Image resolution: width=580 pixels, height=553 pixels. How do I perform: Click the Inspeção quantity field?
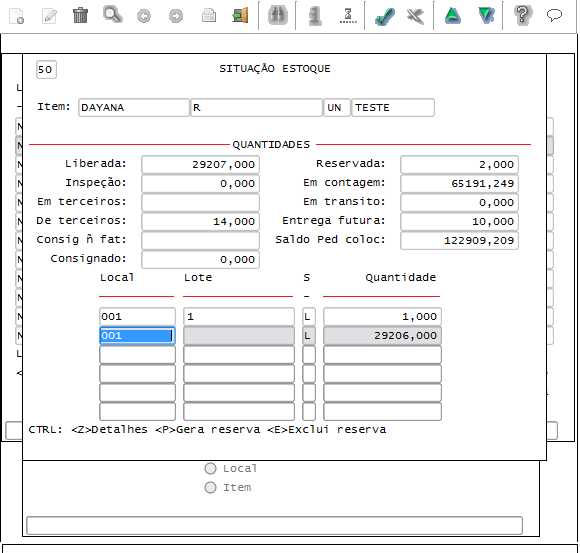(x=200, y=183)
